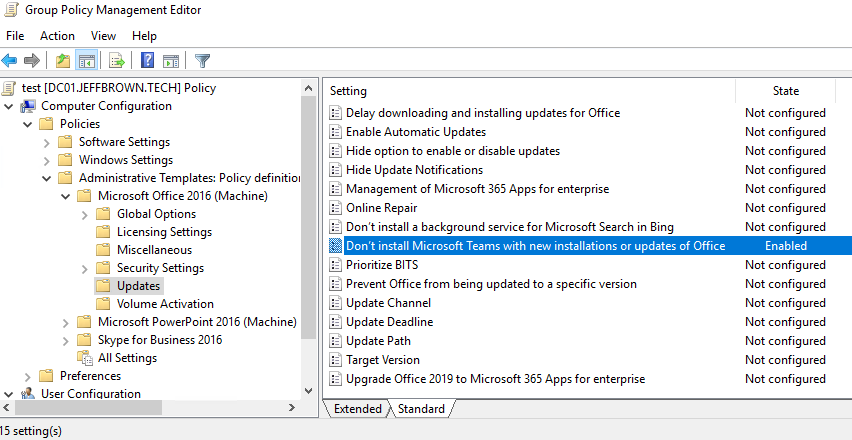The width and height of the screenshot is (852, 440).
Task: Click policy icon beside Prioritize BITS
Action: tap(336, 265)
